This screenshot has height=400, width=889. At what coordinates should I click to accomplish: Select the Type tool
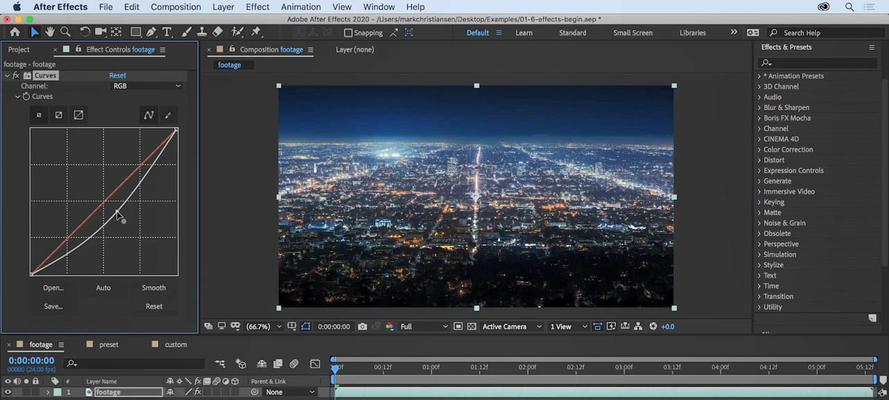pyautogui.click(x=167, y=32)
